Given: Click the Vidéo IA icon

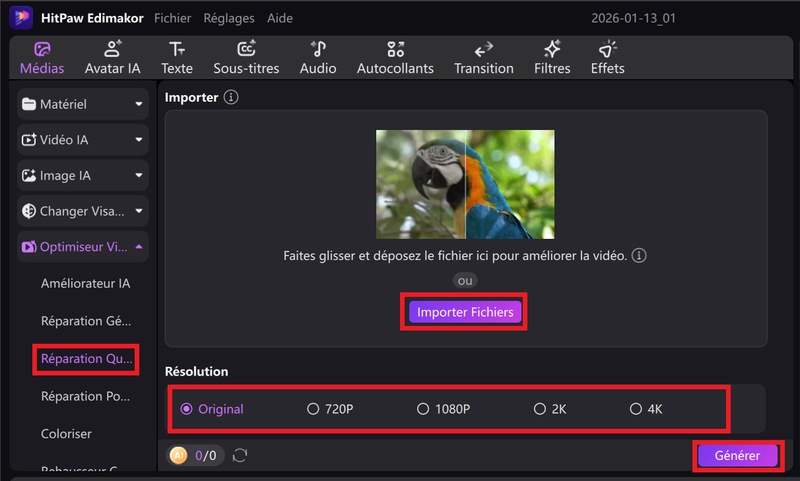Looking at the screenshot, I should (29, 140).
